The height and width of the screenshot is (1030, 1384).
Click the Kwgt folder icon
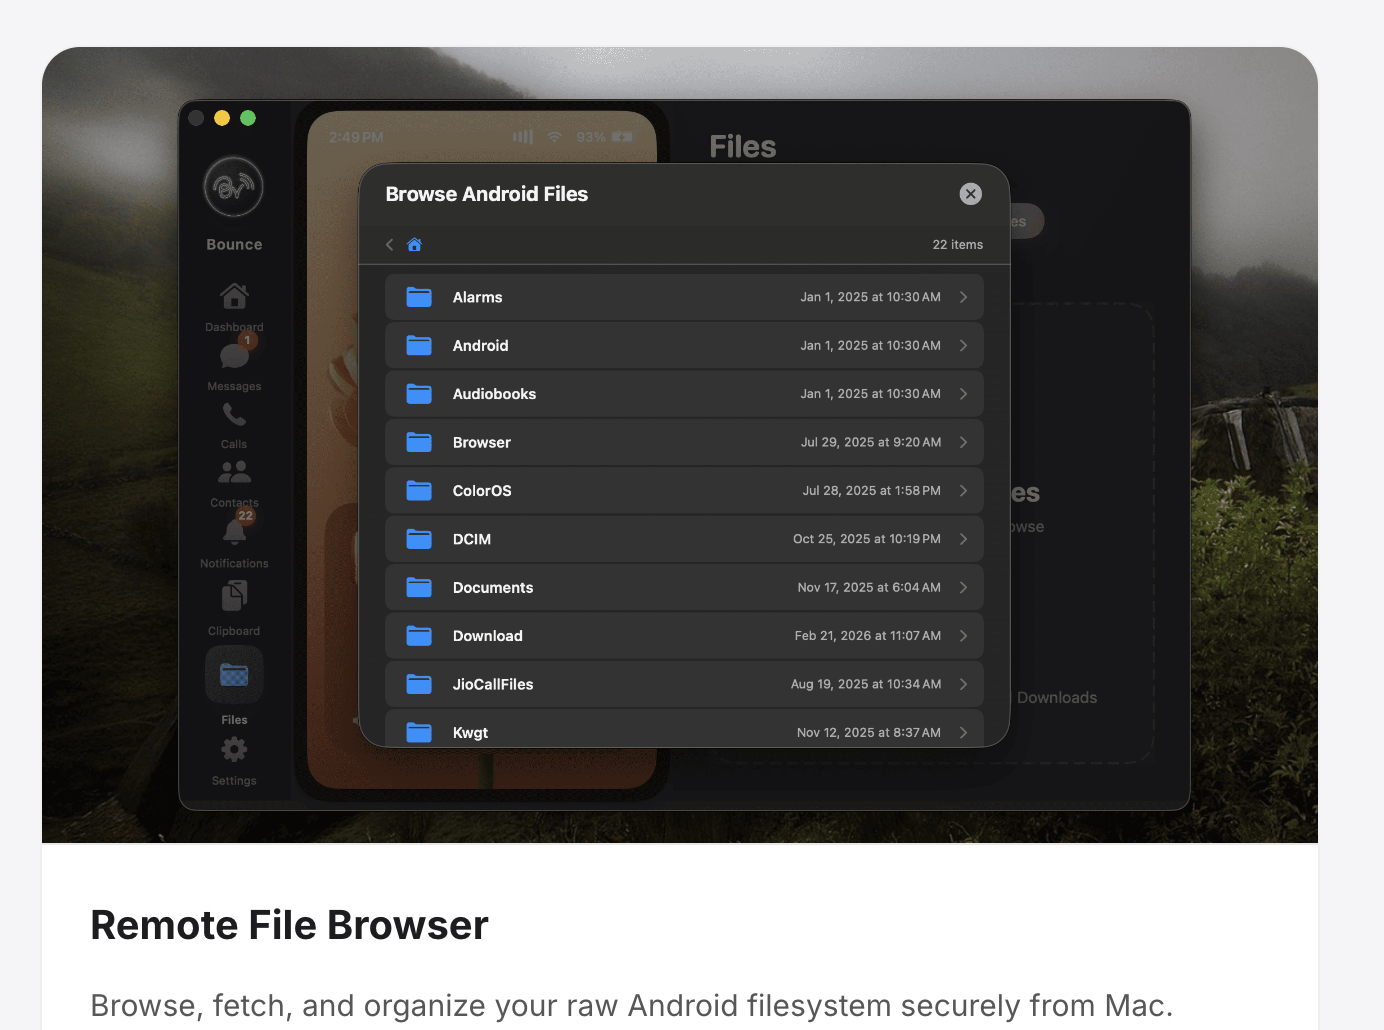pyautogui.click(x=419, y=733)
